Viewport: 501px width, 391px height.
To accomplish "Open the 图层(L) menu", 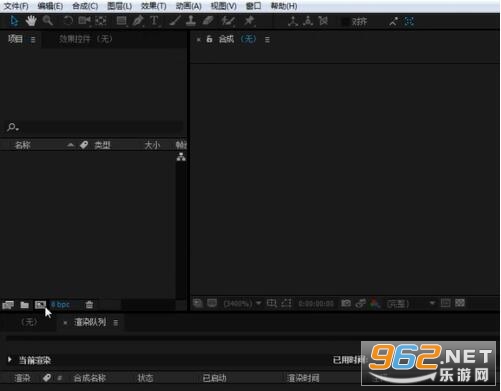I will (119, 6).
